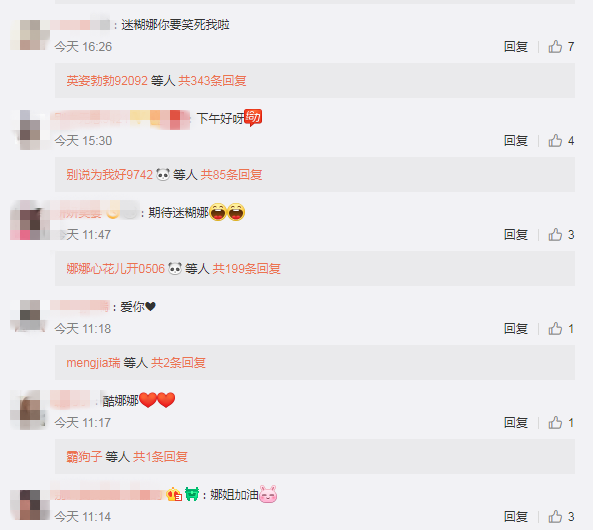Expand 共85条回复 replies

pyautogui.click(x=231, y=175)
